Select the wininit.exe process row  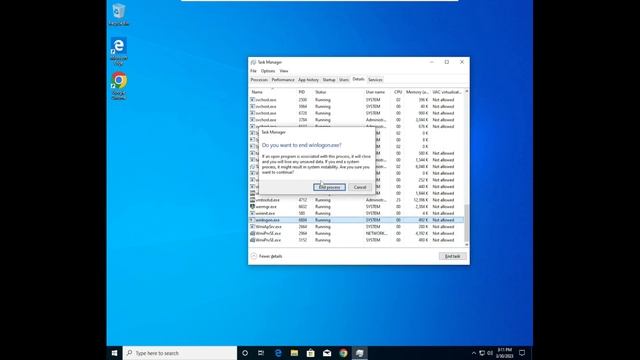(x=357, y=213)
